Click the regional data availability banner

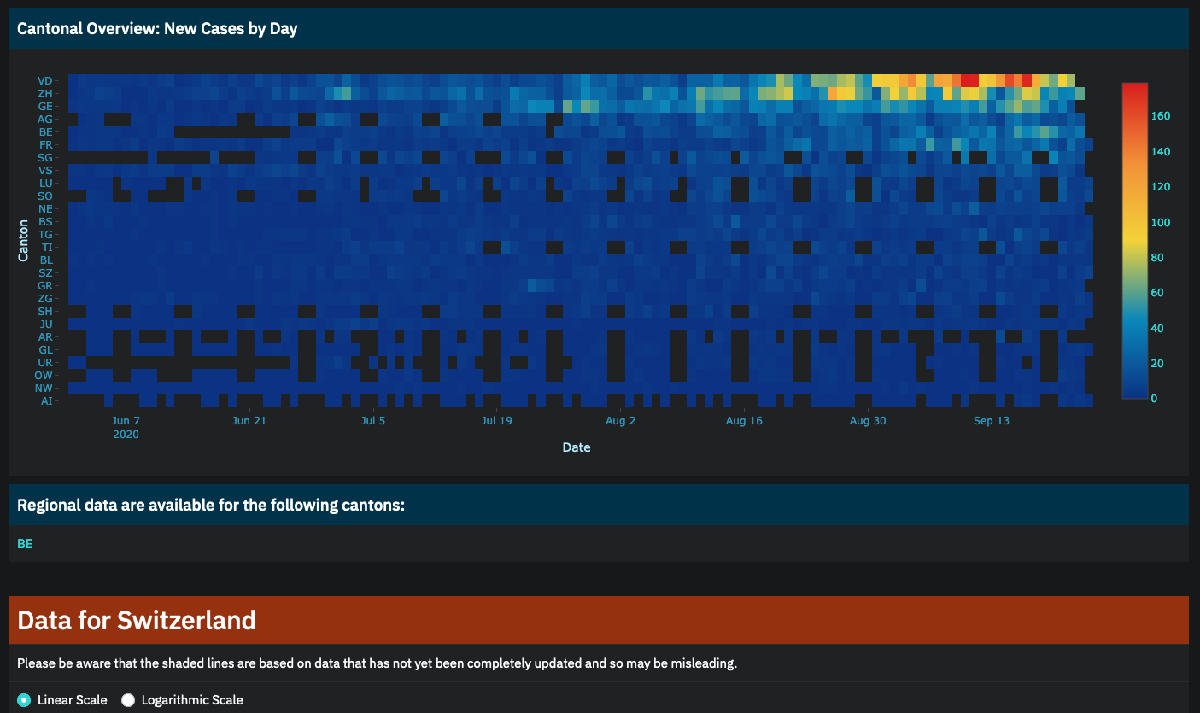(x=211, y=505)
